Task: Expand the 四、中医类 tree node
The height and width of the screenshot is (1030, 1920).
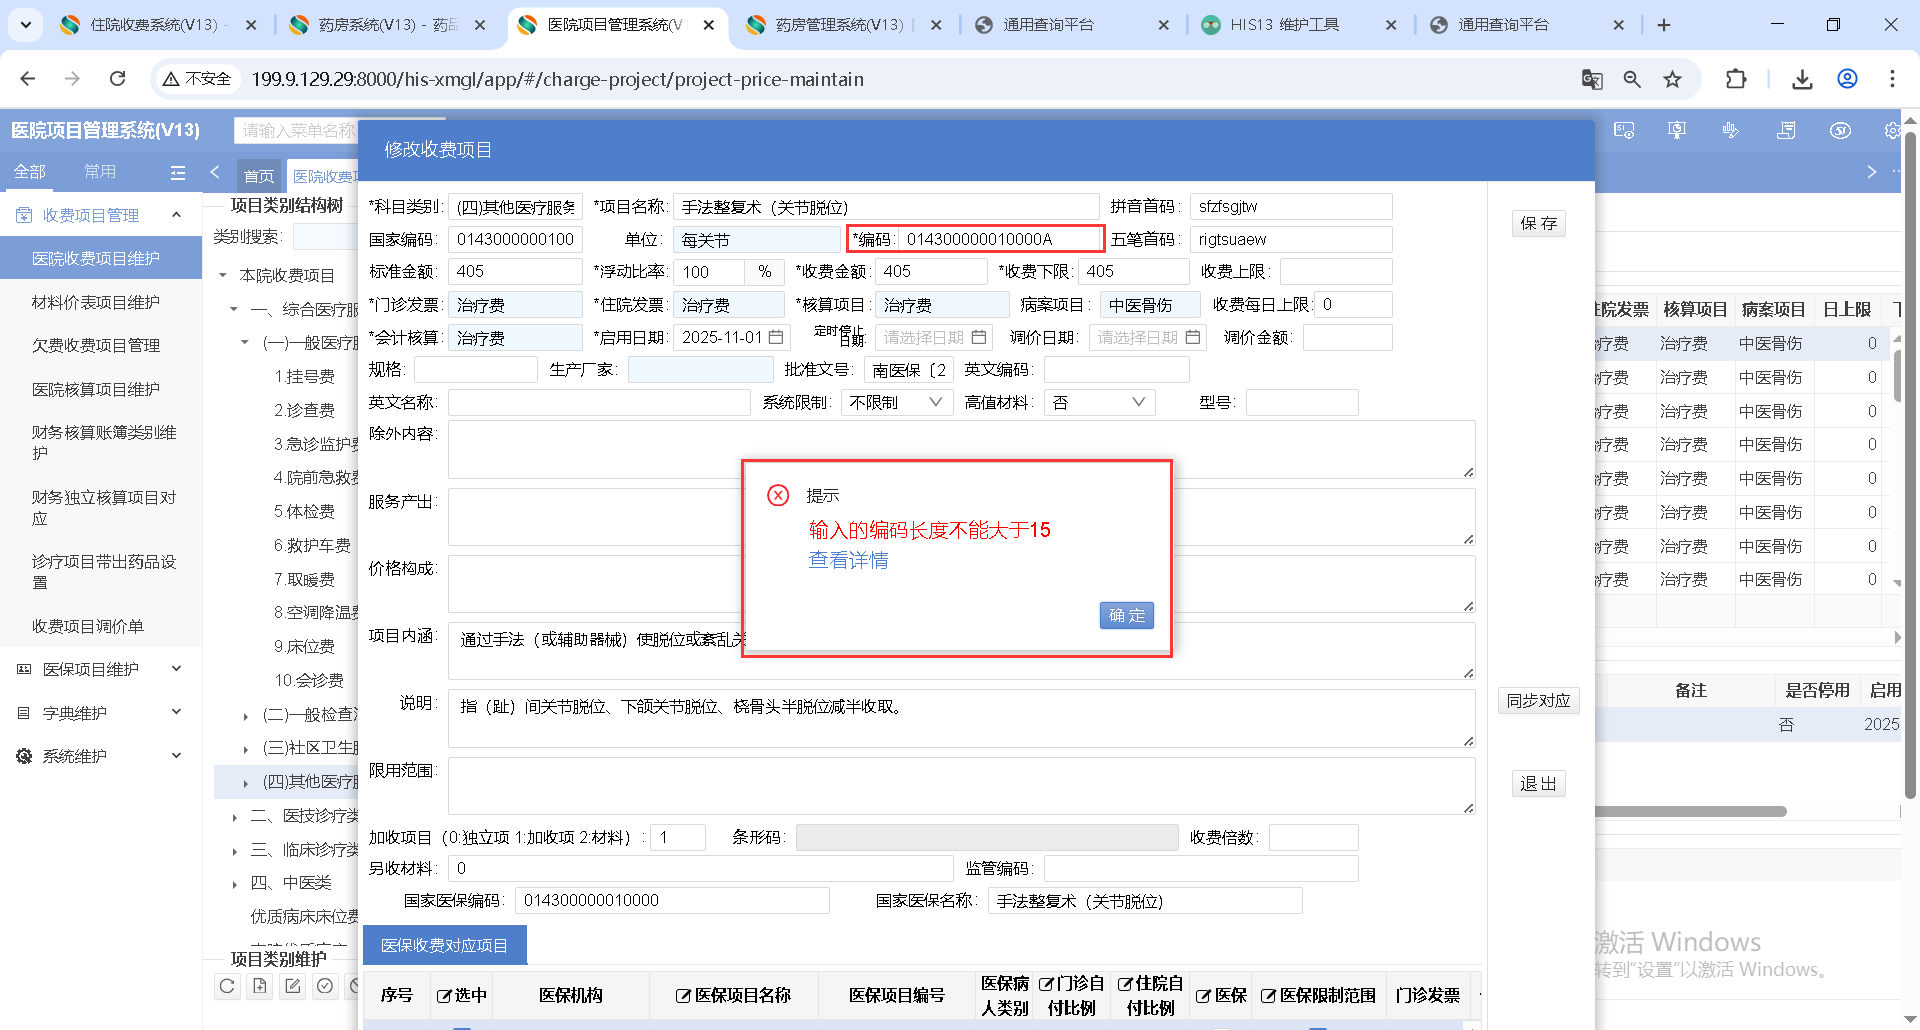Action: [235, 883]
